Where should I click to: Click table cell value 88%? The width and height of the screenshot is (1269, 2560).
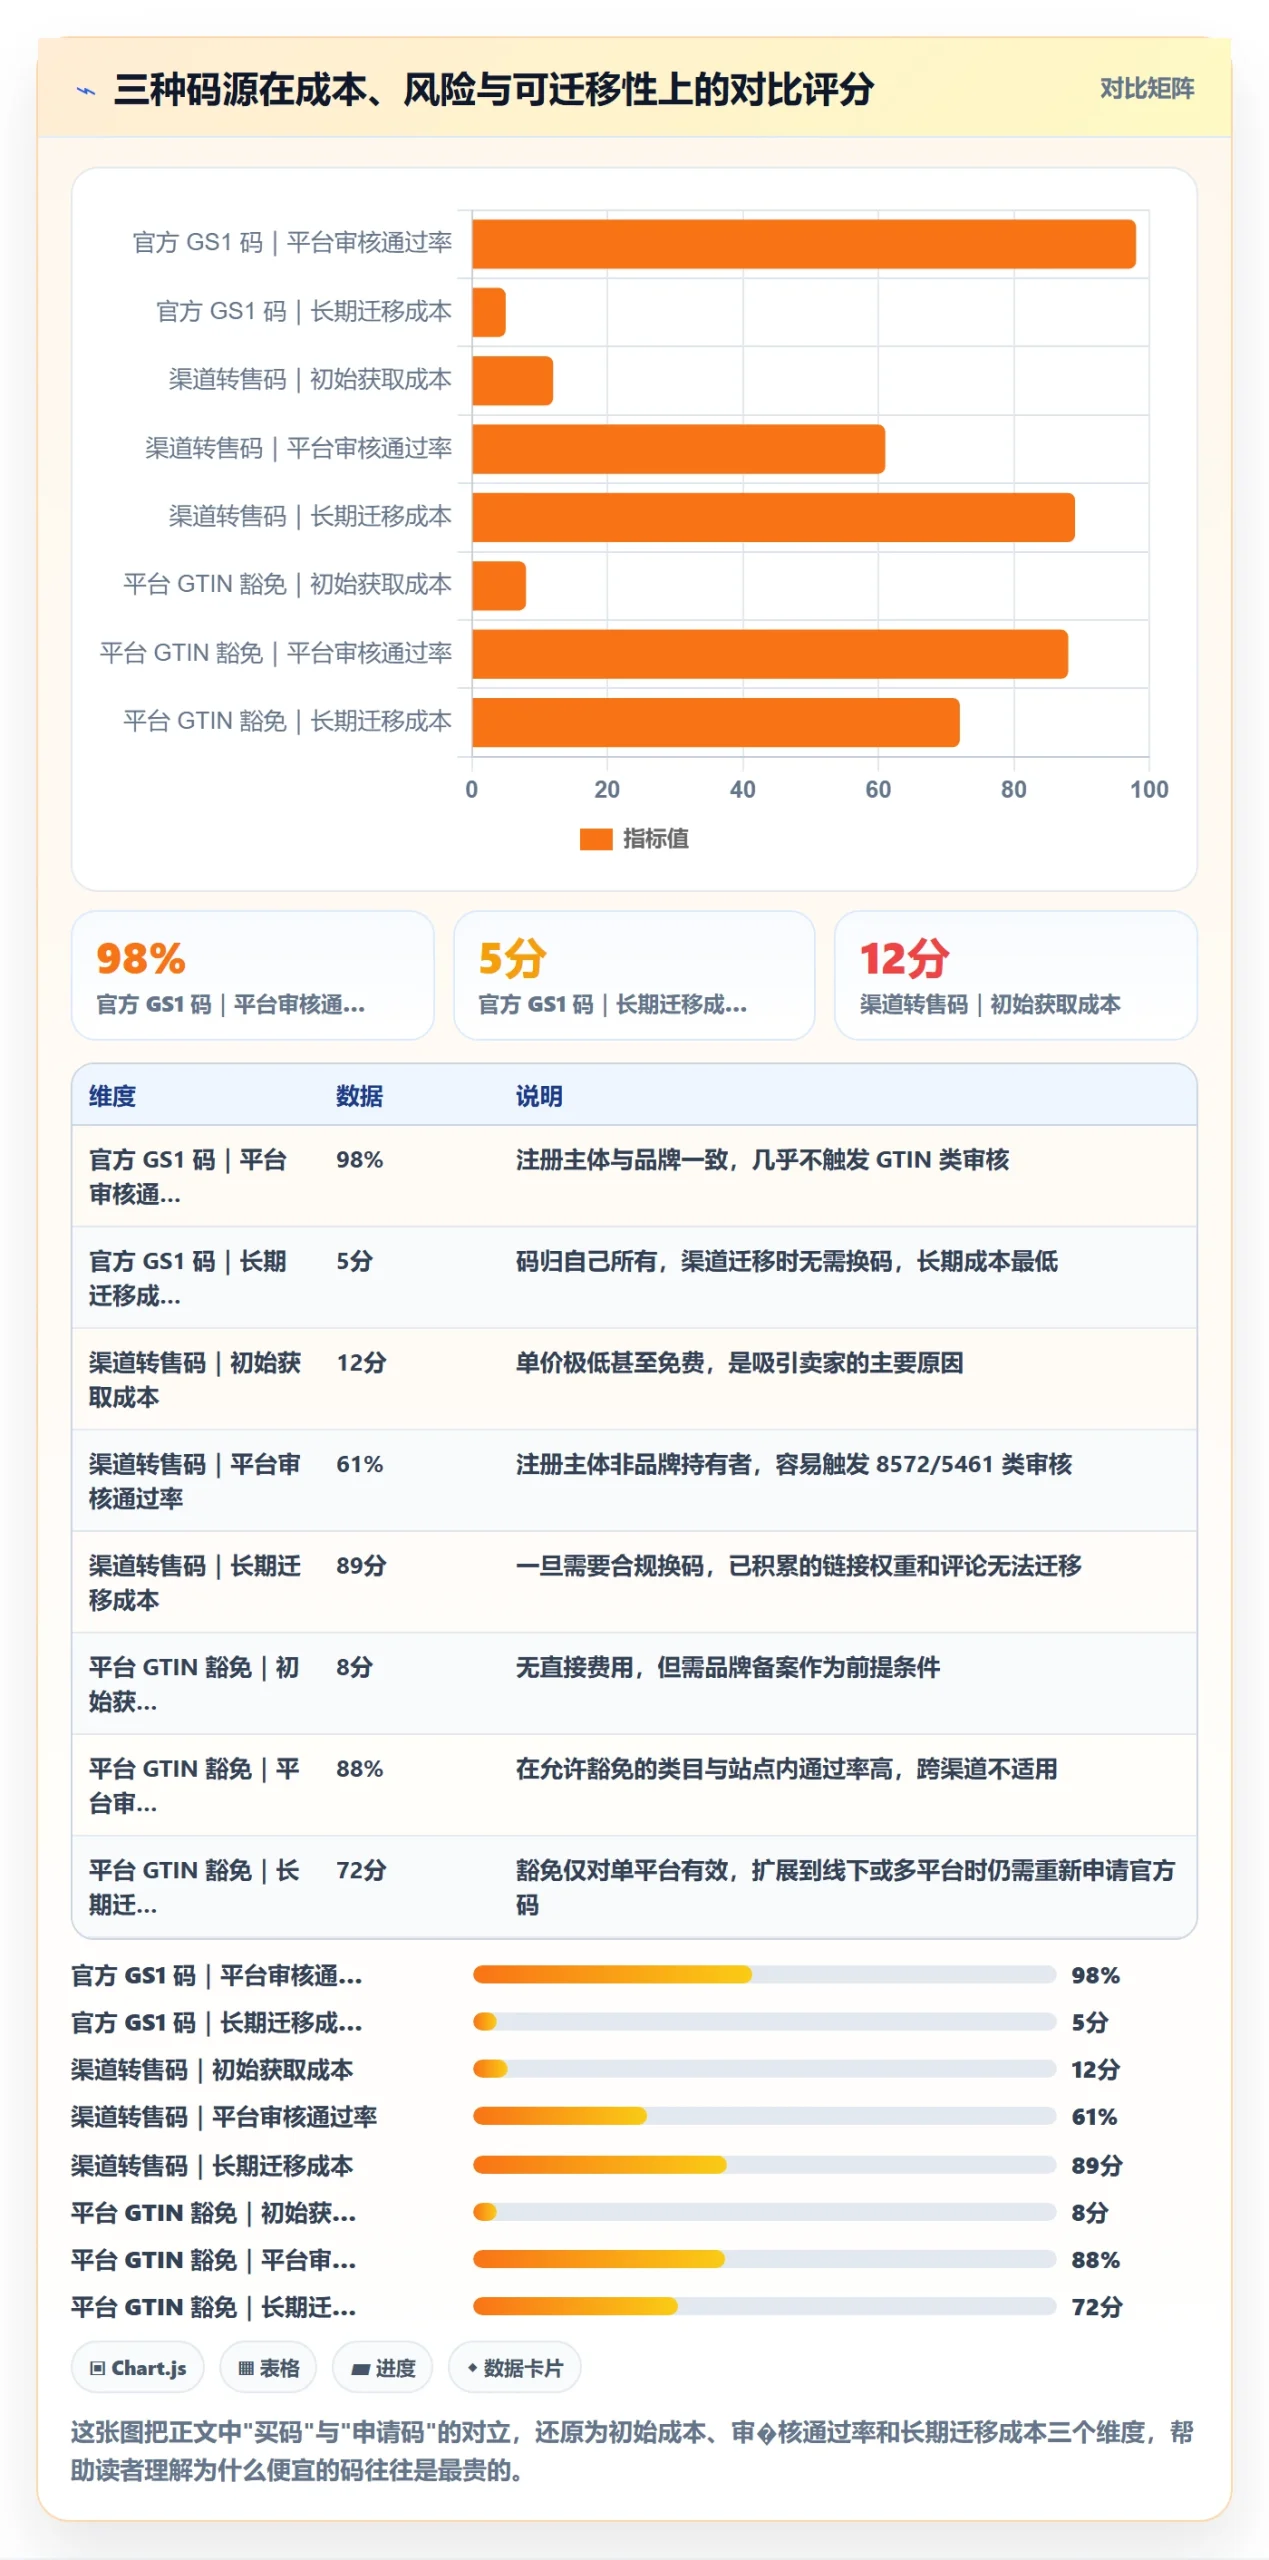[359, 1769]
